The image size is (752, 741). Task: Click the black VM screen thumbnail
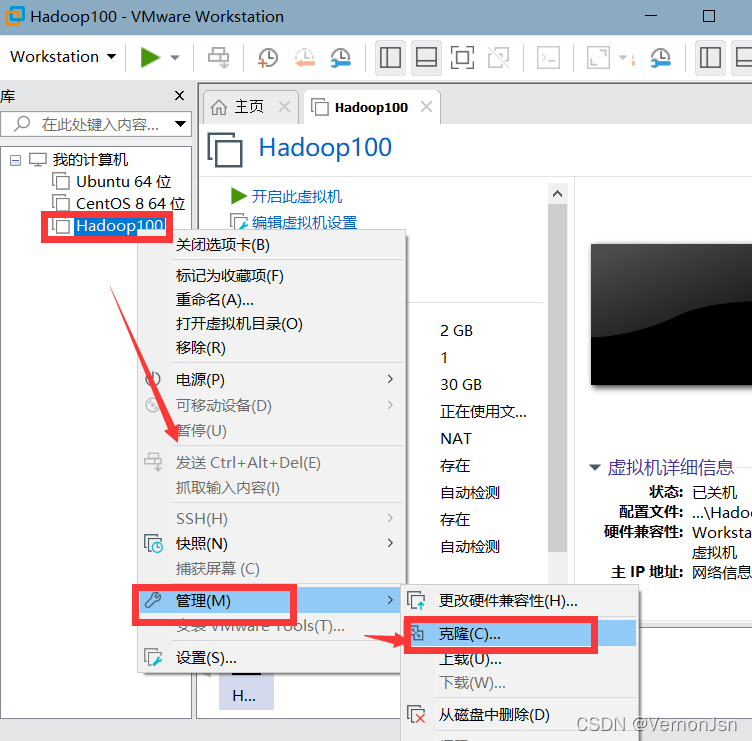click(x=671, y=315)
